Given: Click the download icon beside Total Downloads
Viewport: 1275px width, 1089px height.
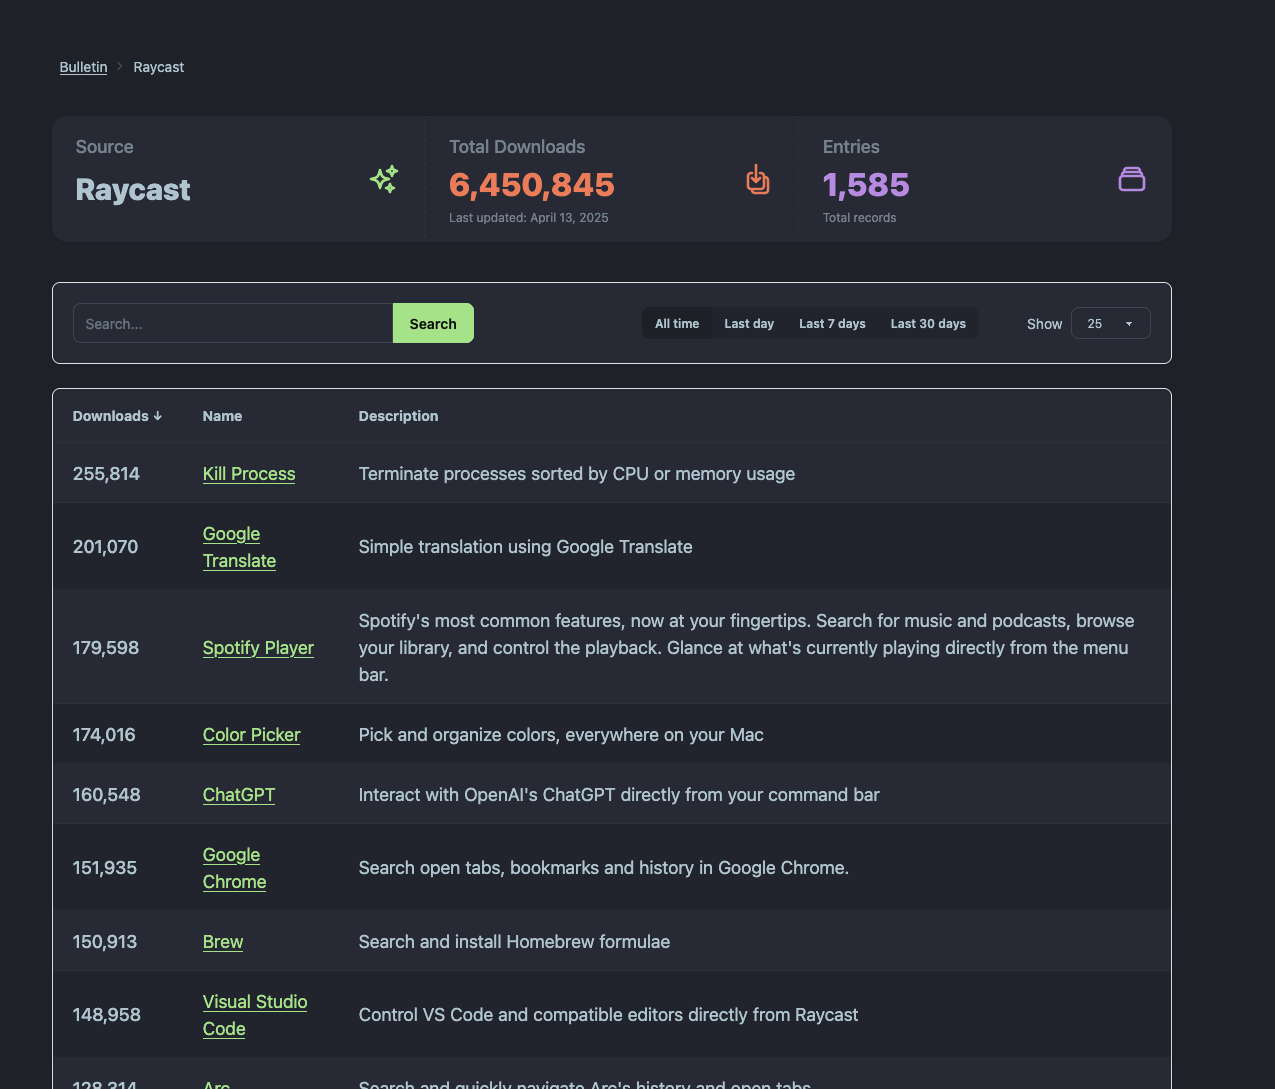Looking at the screenshot, I should click(x=757, y=179).
